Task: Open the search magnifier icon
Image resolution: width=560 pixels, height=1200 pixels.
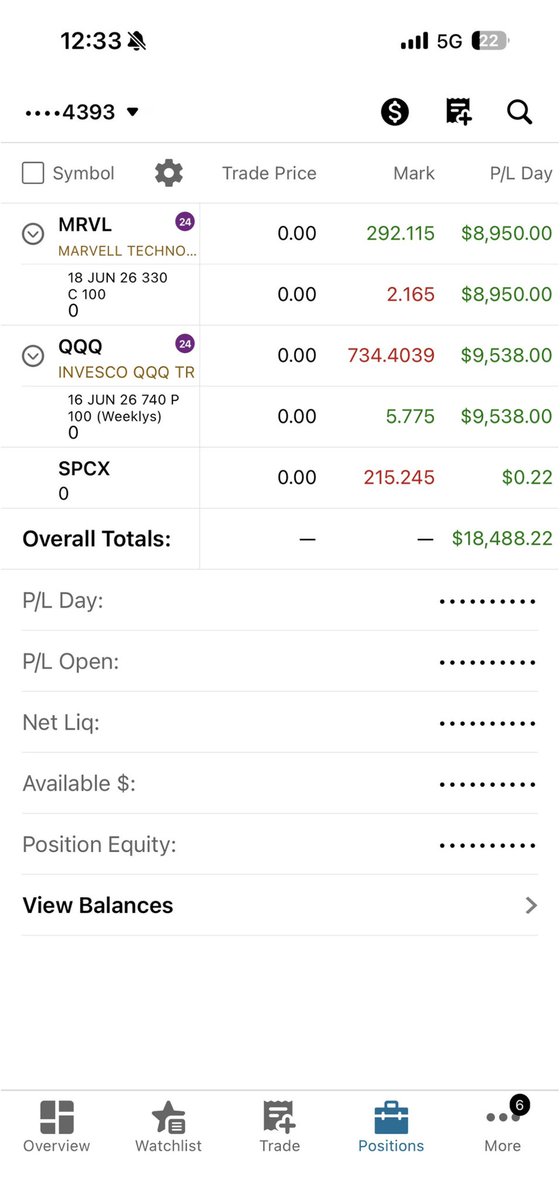Action: pyautogui.click(x=519, y=112)
